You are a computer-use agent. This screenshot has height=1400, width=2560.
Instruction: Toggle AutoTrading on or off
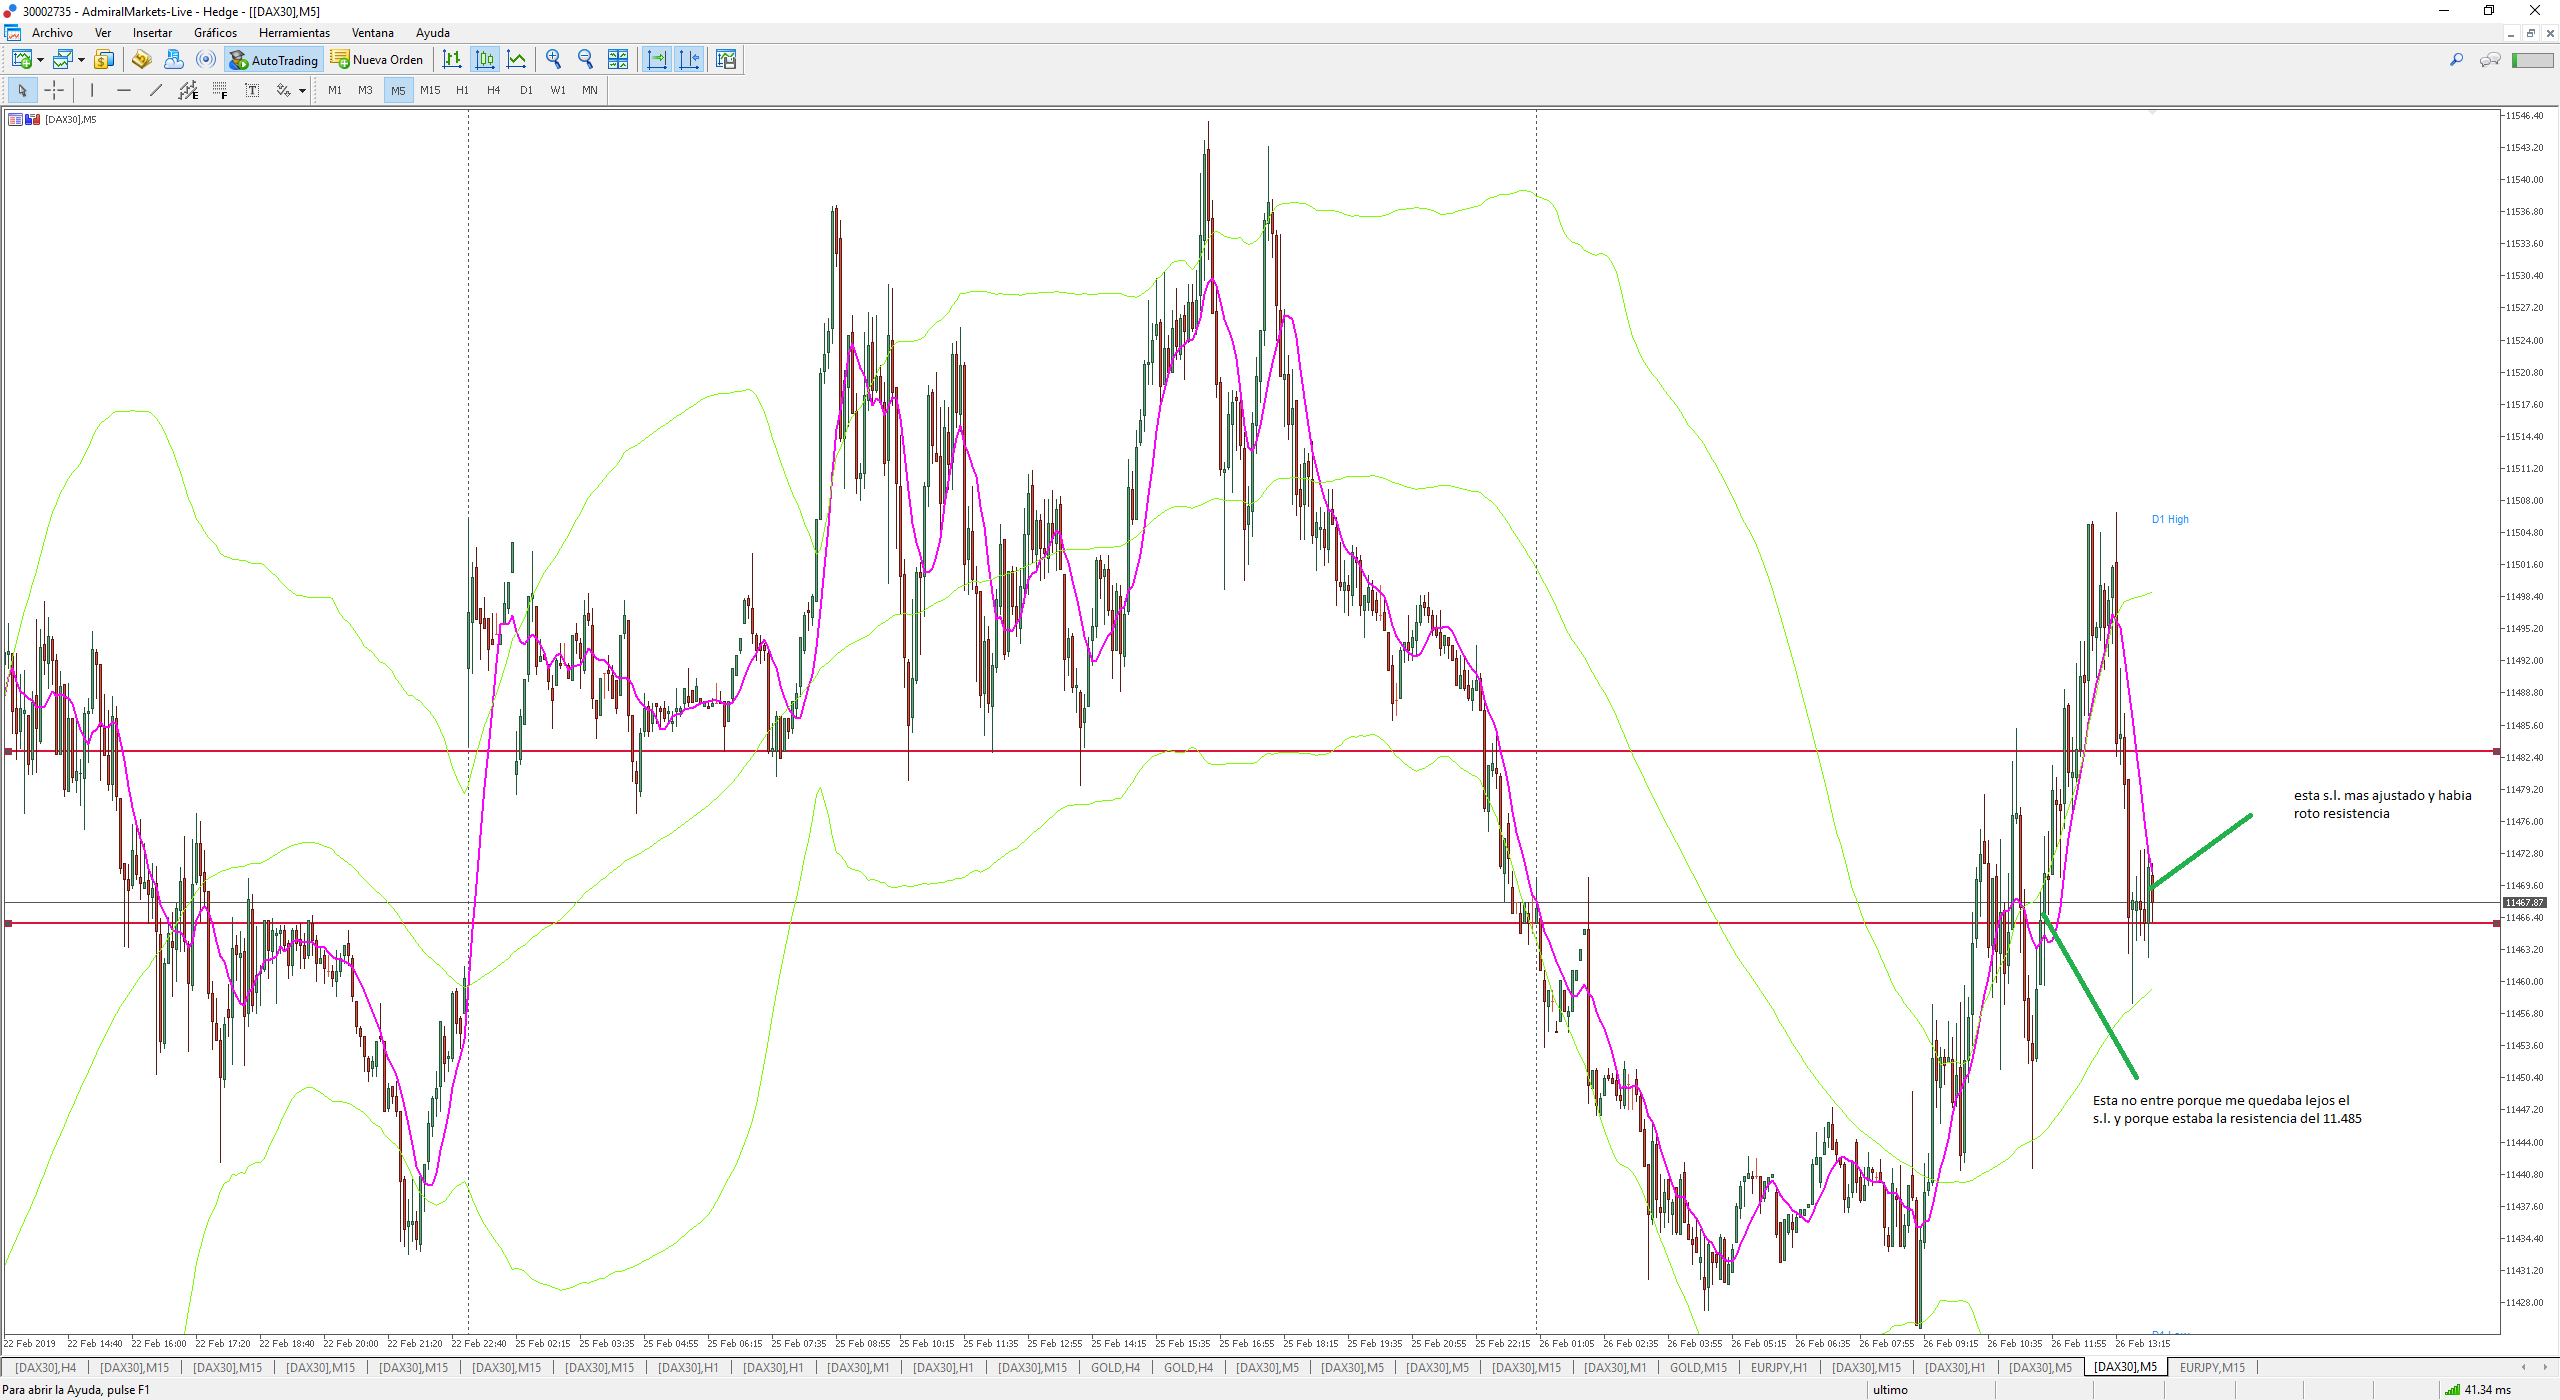click(273, 60)
